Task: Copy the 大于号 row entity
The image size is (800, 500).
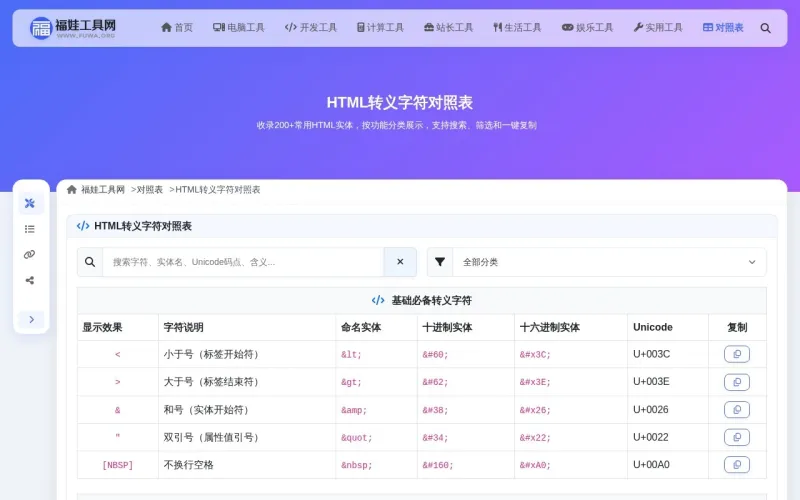Action: tap(737, 382)
